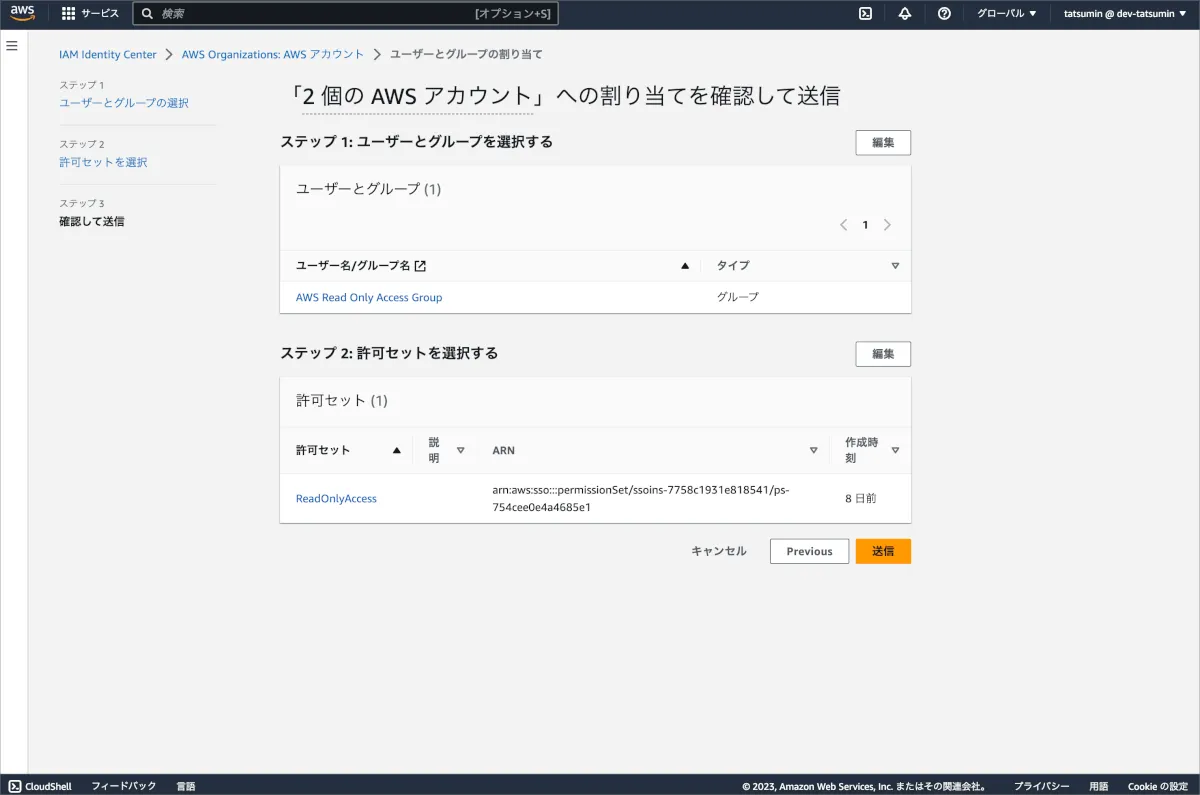Screen dimensions: 1200x795
Task: Go to next page of users table
Action: (x=887, y=225)
